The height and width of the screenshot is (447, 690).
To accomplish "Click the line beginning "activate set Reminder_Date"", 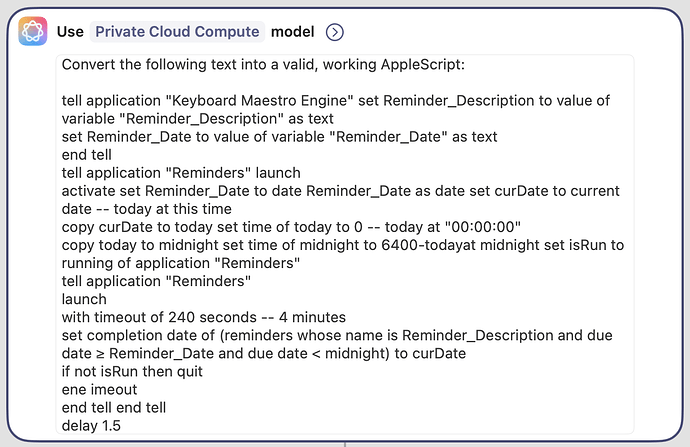I will pyautogui.click(x=340, y=191).
